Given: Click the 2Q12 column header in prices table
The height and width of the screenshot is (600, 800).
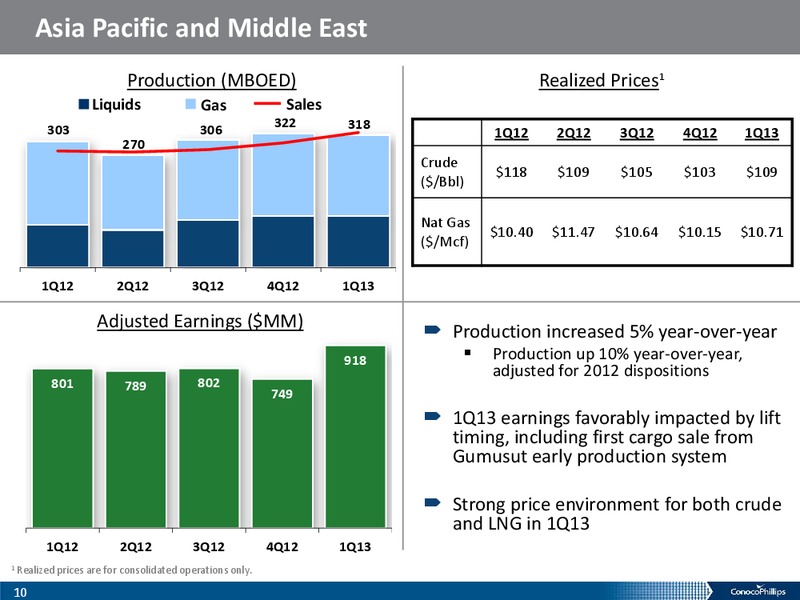Looking at the screenshot, I should (573, 133).
